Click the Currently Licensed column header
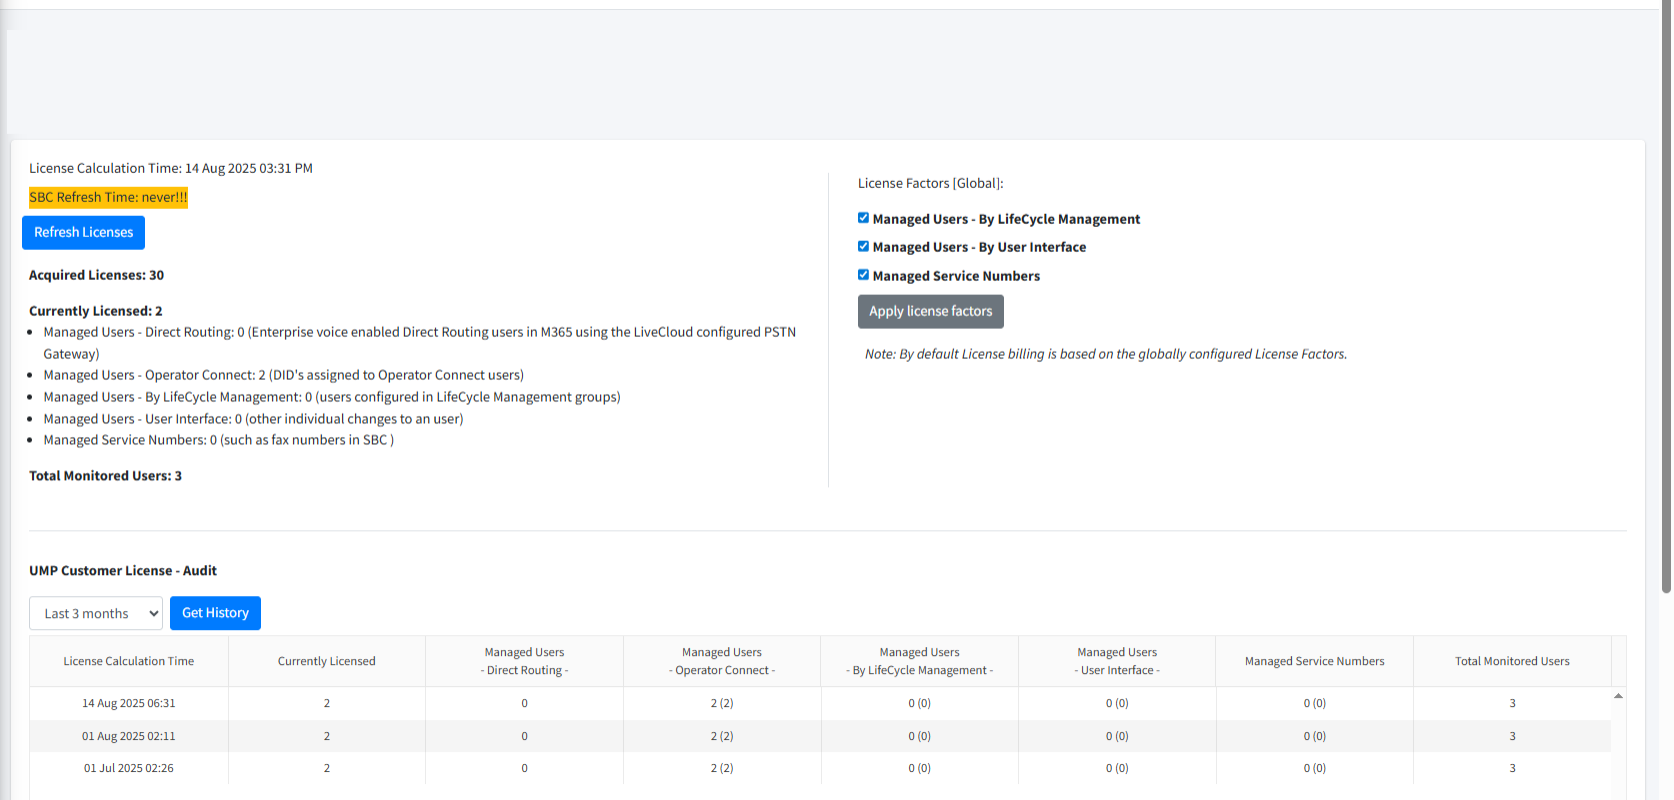This screenshot has width=1674, height=800. click(327, 662)
